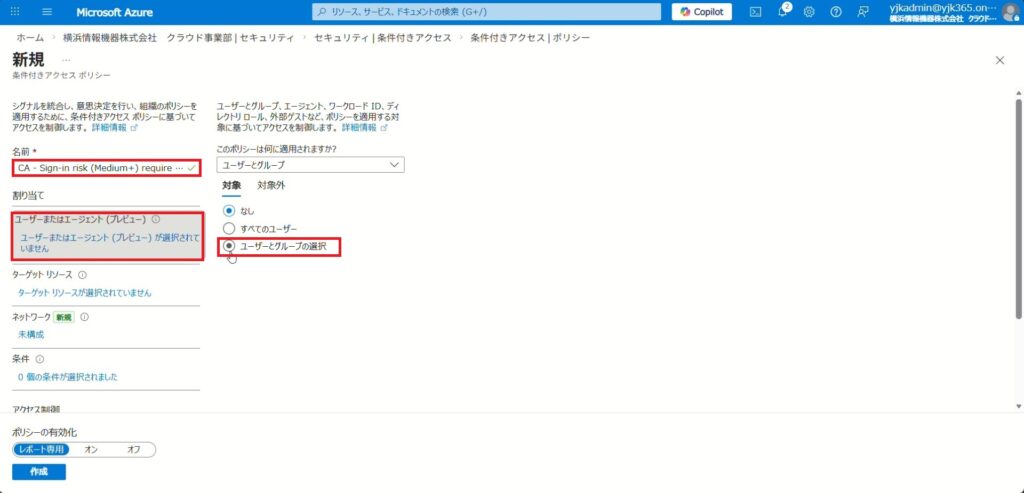This screenshot has width=1024, height=493.
Task: Click info icon next to 条件
Action: click(40, 359)
